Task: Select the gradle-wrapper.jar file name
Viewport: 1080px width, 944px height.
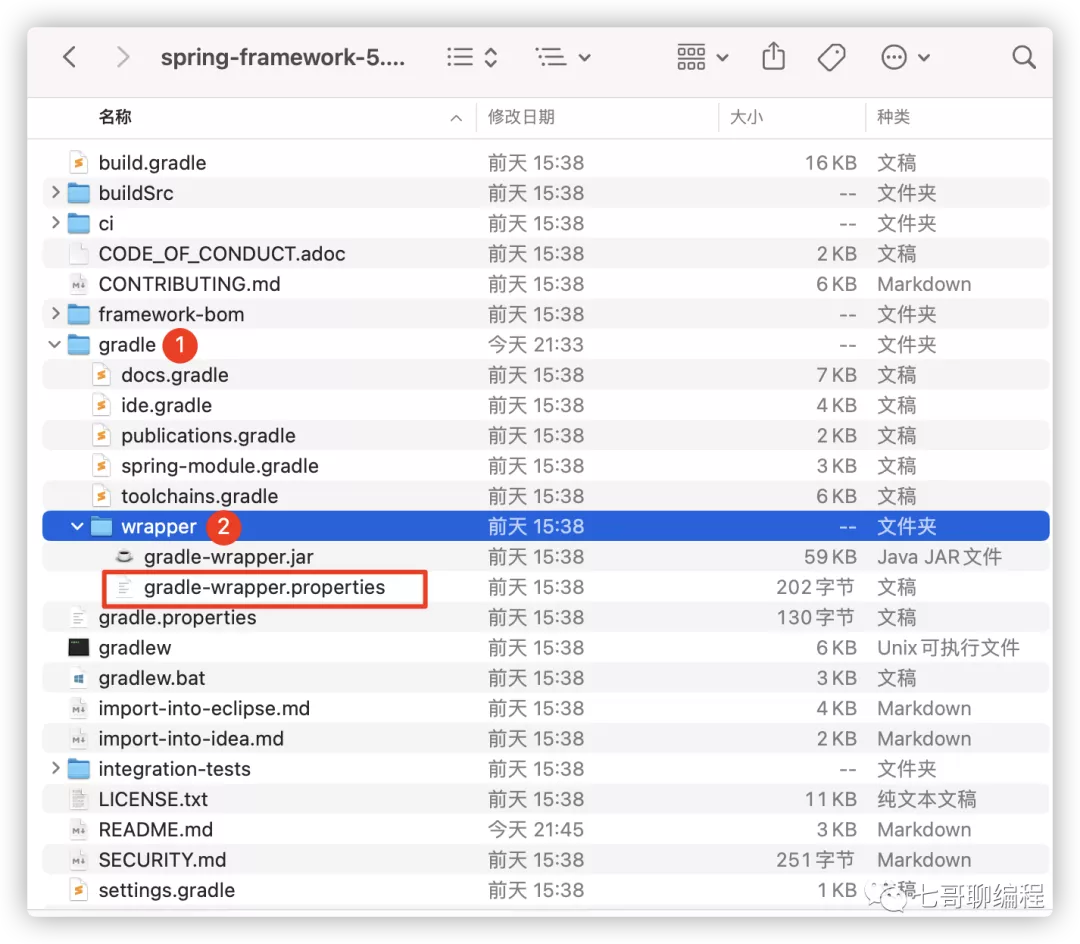Action: 229,557
